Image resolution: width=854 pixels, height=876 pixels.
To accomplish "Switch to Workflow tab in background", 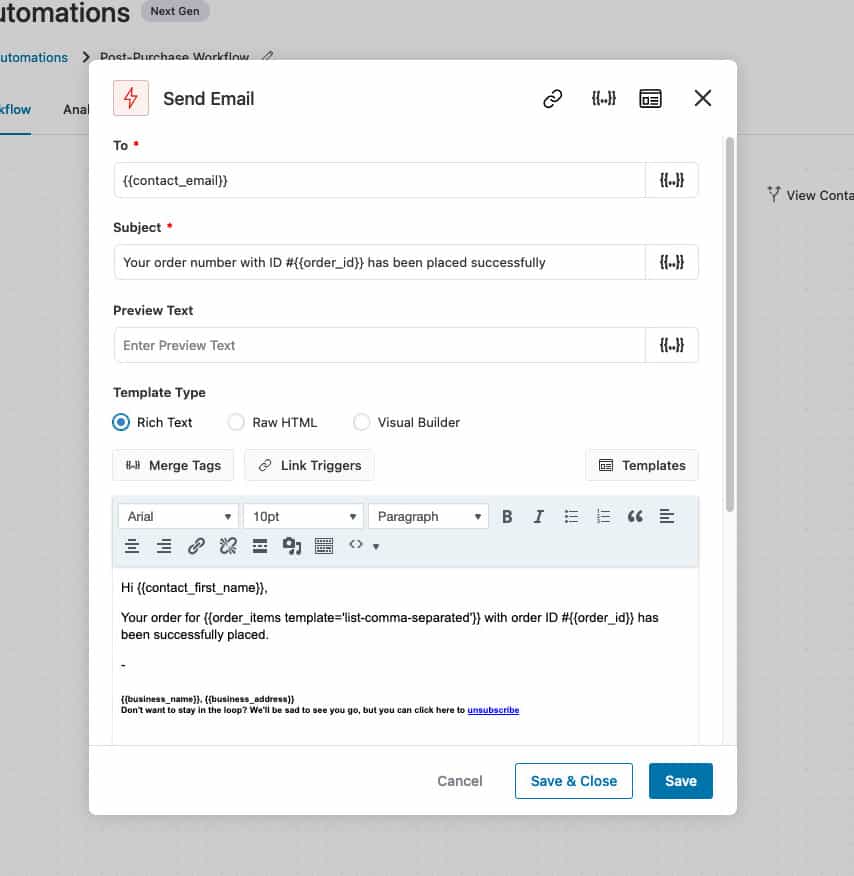I will (15, 110).
